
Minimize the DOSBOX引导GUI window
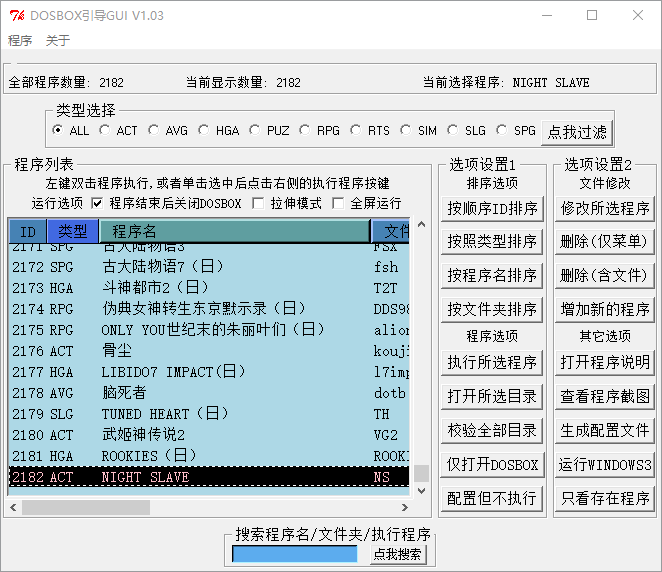coord(547,15)
